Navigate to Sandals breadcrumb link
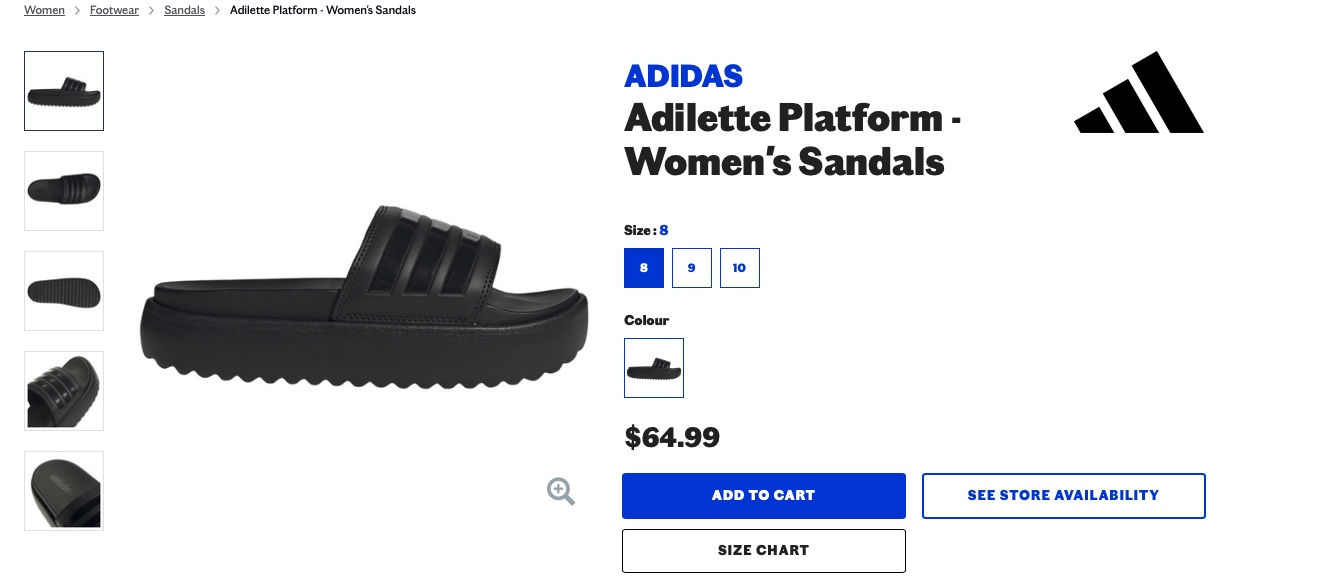This screenshot has height=587, width=1338. pos(184,10)
